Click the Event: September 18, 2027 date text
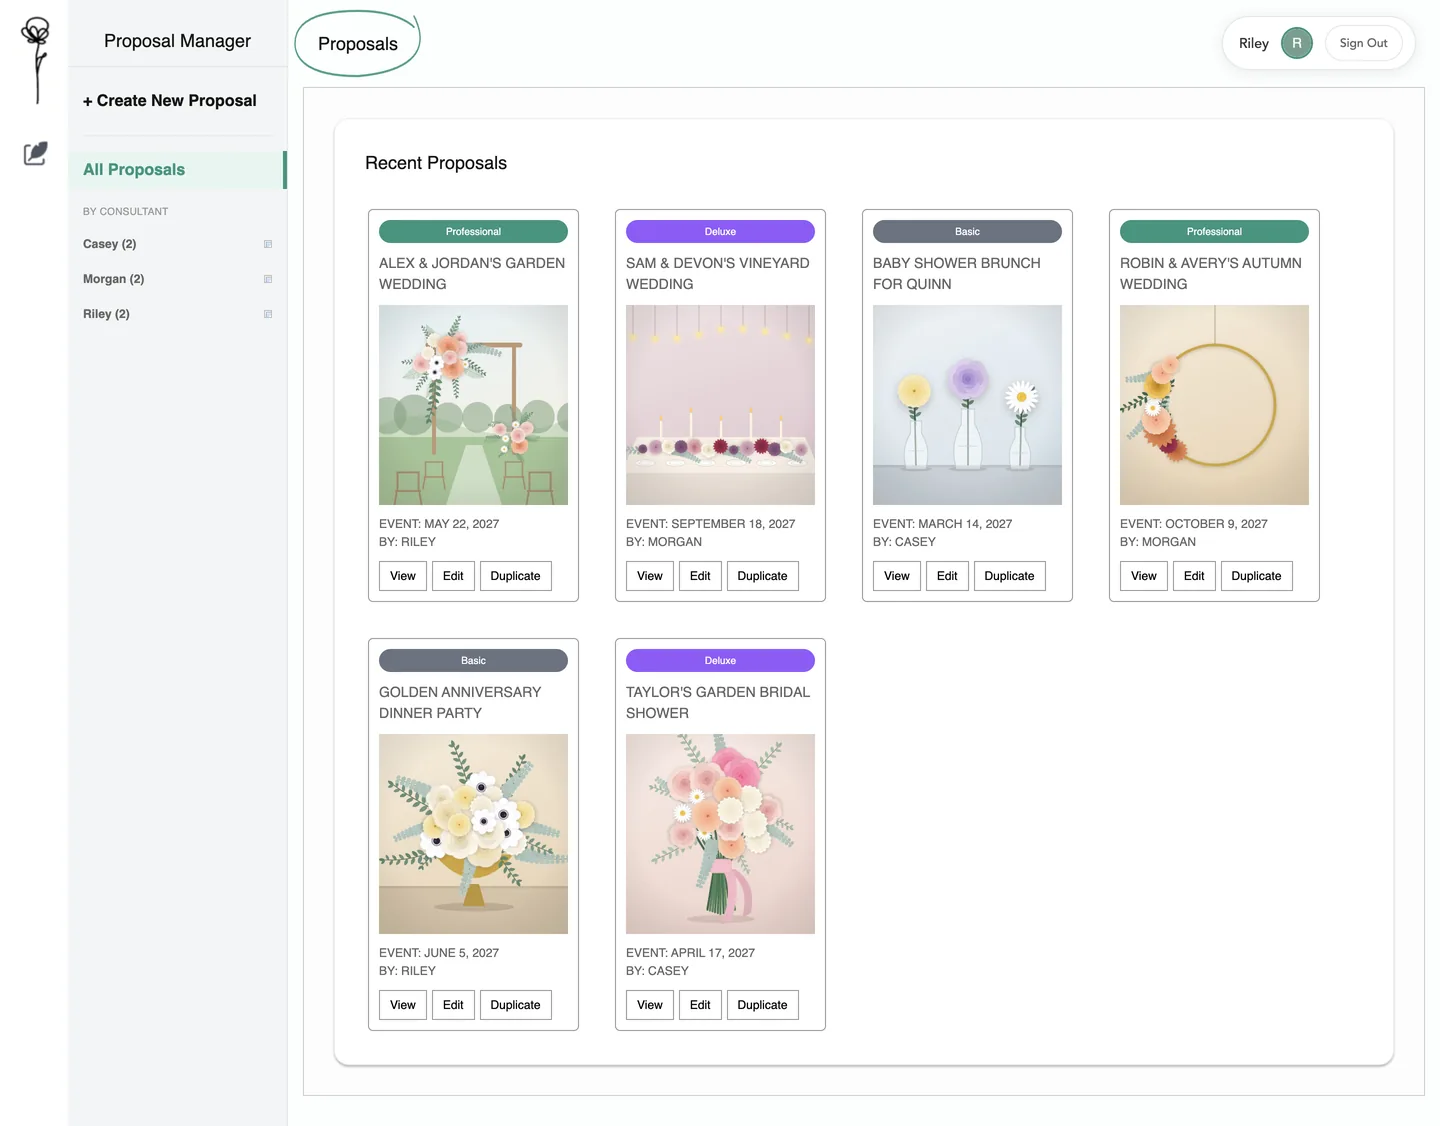The width and height of the screenshot is (1440, 1126). [x=711, y=524]
